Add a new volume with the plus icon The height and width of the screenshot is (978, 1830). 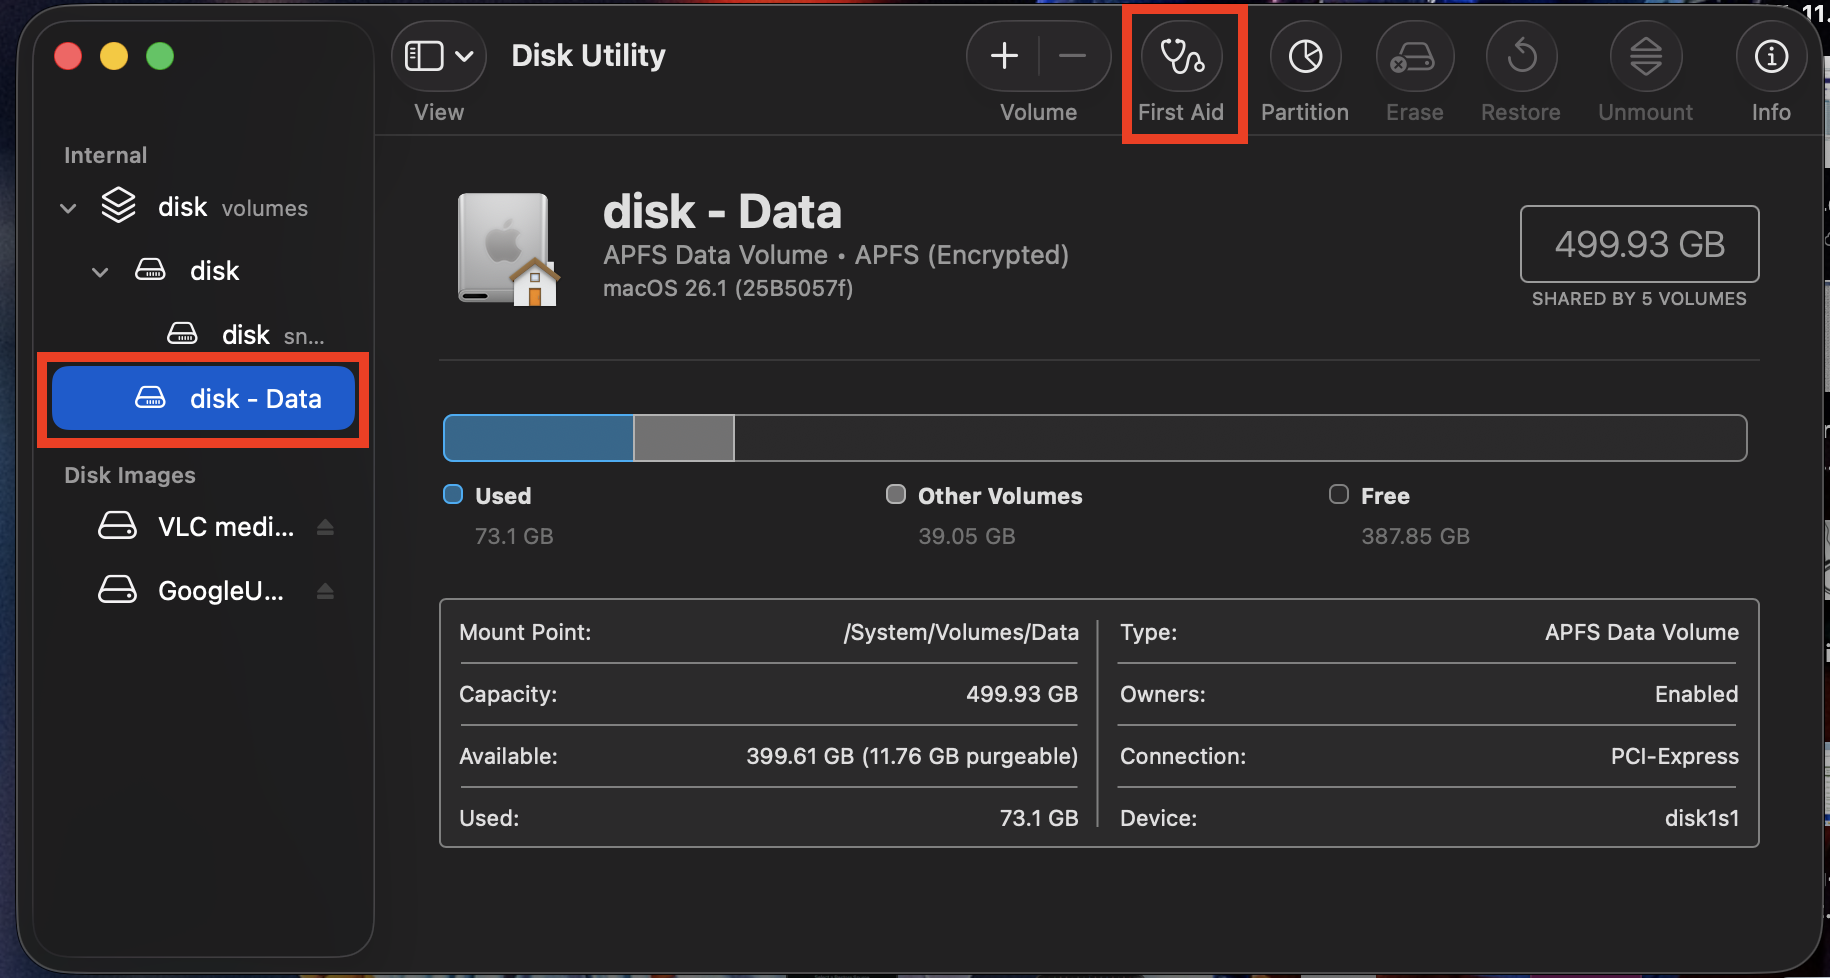(x=1003, y=56)
